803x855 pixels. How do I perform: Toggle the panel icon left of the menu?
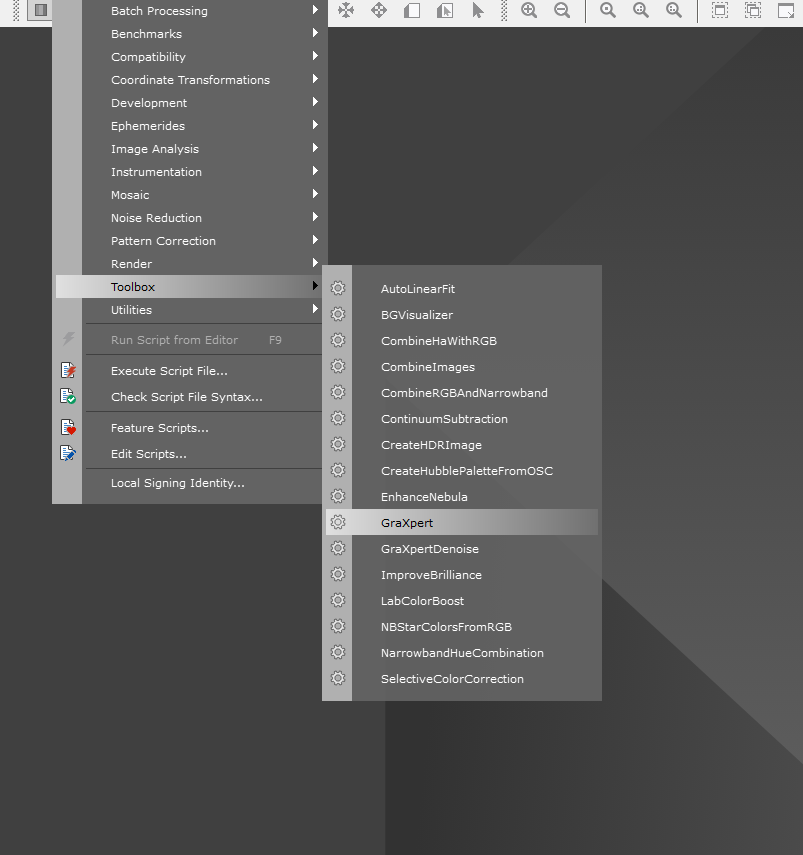click(40, 10)
